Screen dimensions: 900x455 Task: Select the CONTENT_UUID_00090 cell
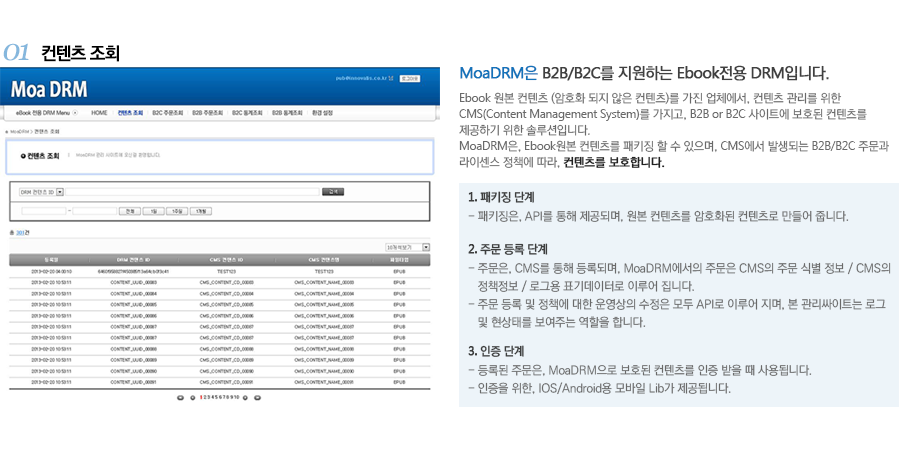tap(133, 371)
